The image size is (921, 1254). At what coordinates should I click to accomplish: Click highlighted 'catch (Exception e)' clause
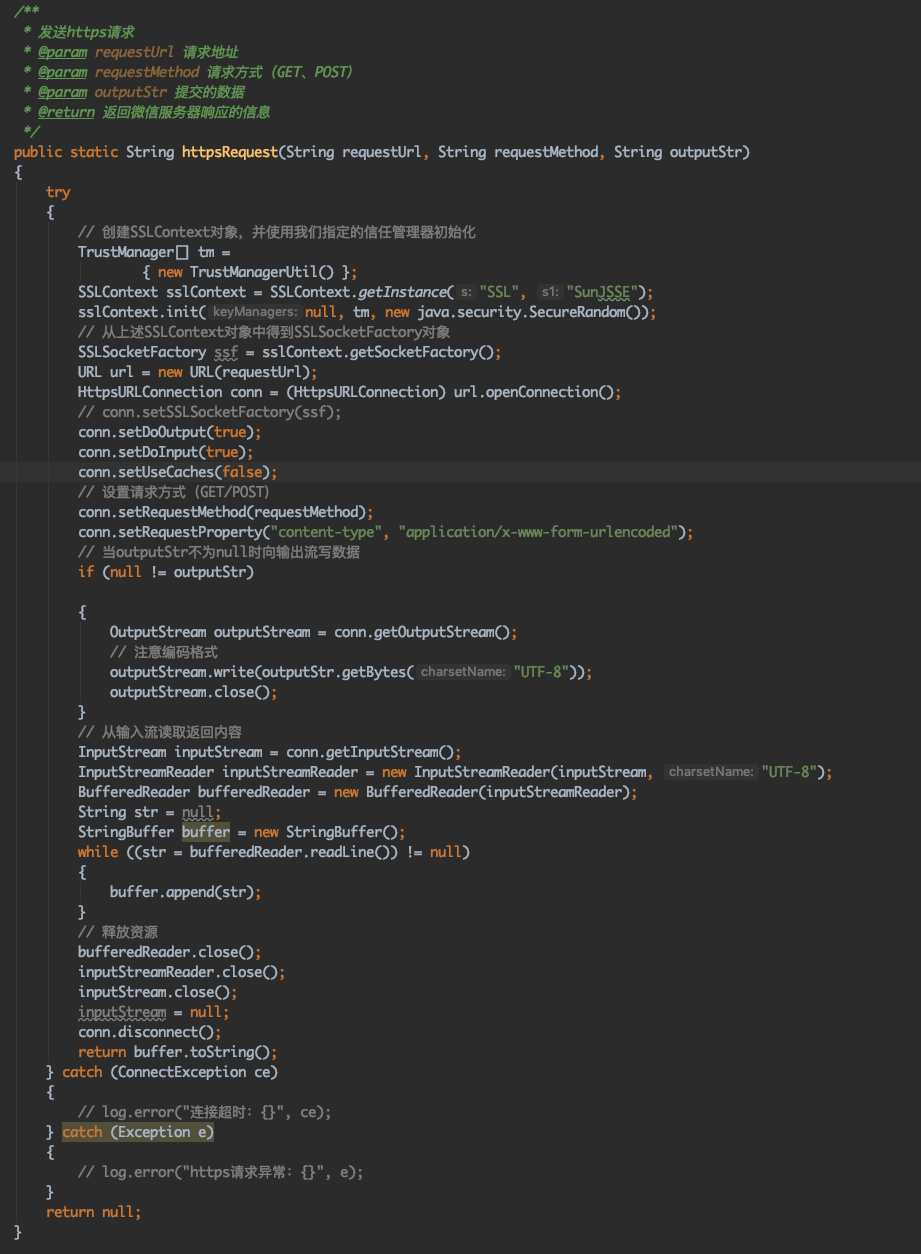click(138, 1132)
